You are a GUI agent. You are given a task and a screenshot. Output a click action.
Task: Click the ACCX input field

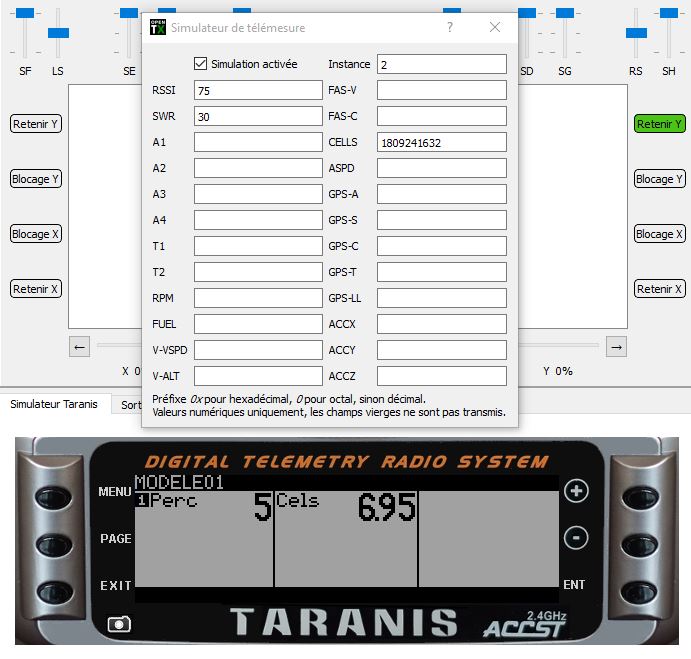(442, 324)
